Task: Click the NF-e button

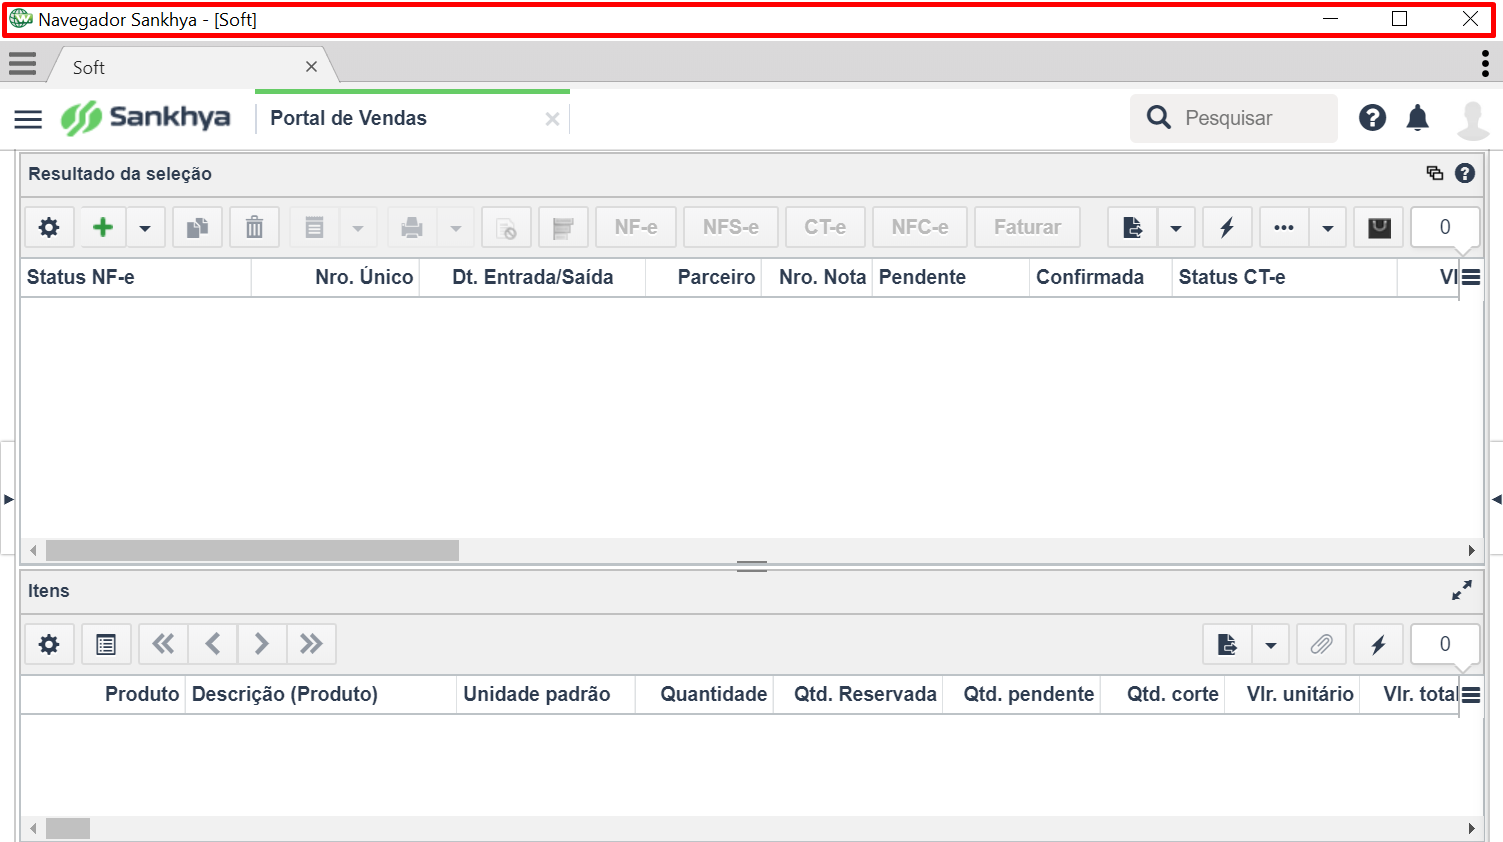Action: click(636, 227)
